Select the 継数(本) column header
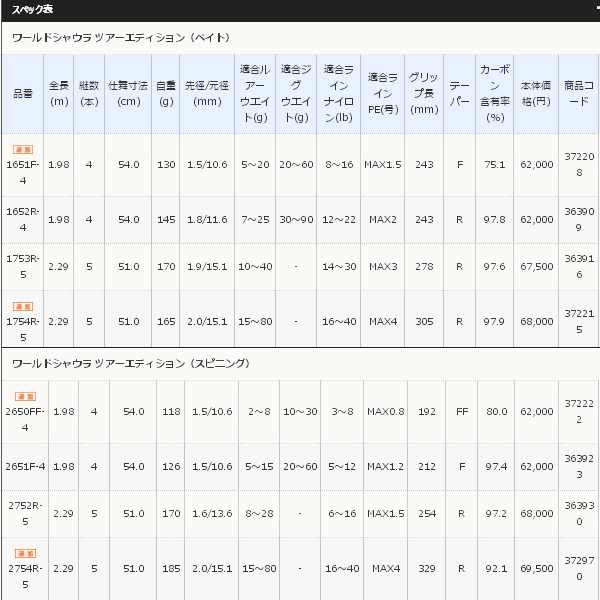This screenshot has width=600, height=600. tap(89, 93)
